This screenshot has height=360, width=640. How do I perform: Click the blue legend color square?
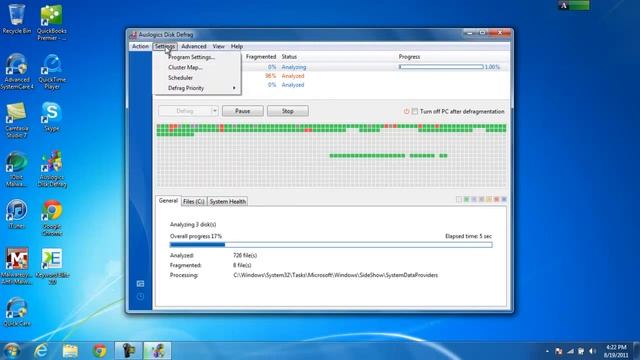pos(504,199)
